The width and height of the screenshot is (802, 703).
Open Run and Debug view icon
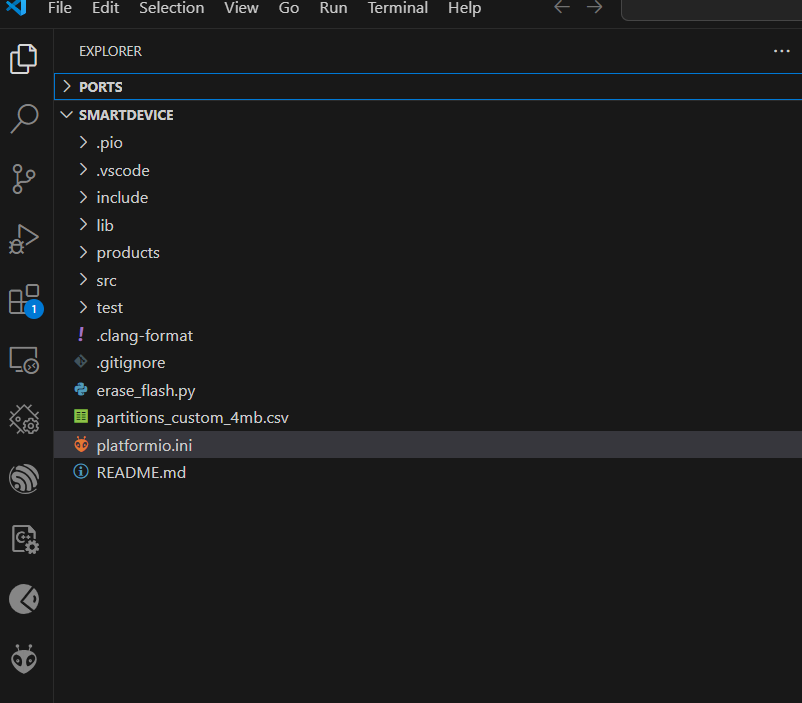(24, 239)
